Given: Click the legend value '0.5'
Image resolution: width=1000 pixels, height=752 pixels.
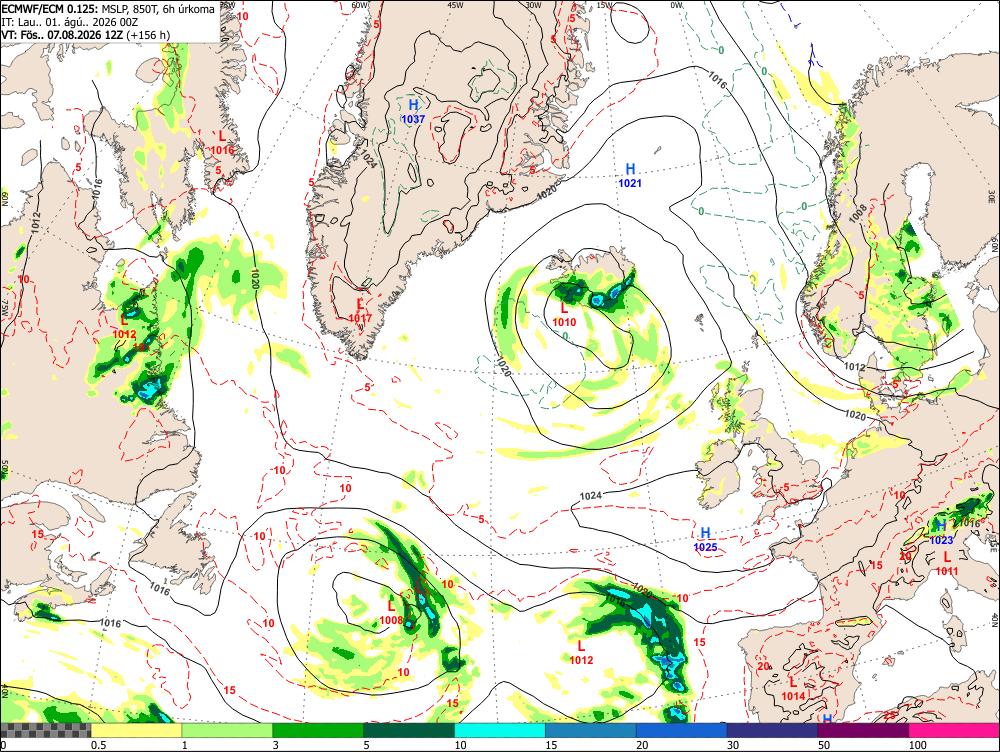Looking at the screenshot, I should click(x=98, y=745).
